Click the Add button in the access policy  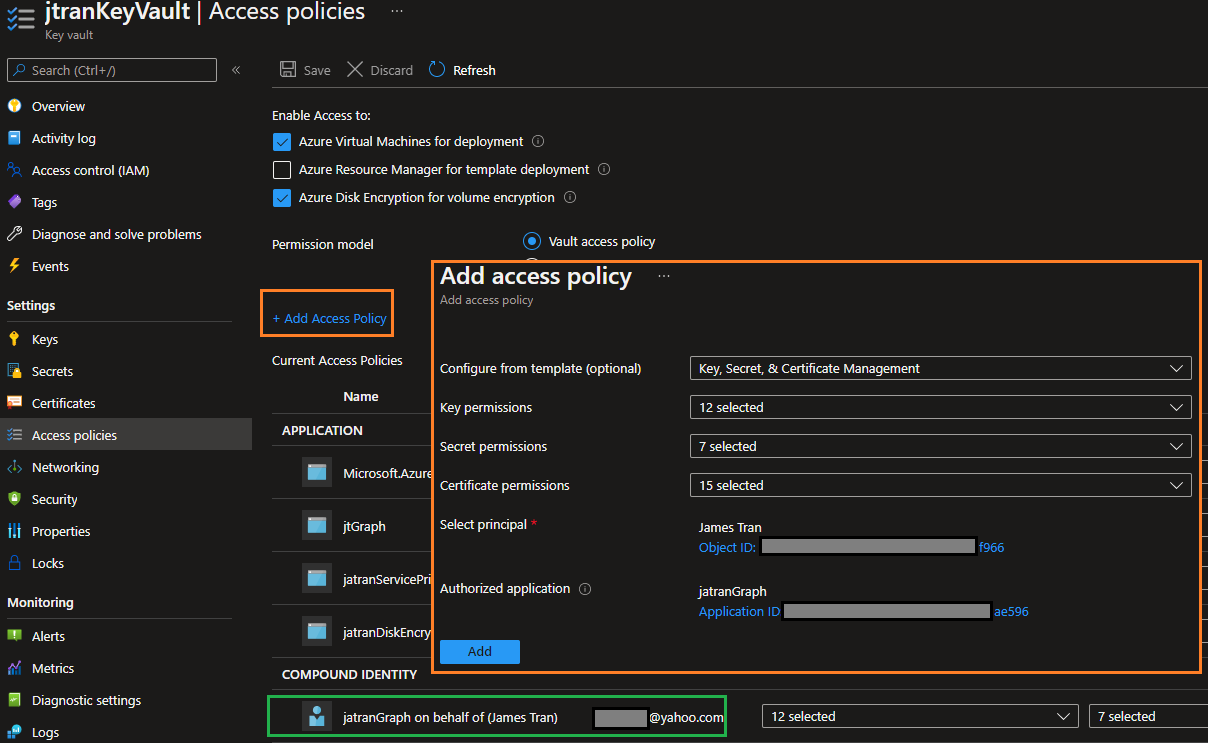click(x=479, y=651)
